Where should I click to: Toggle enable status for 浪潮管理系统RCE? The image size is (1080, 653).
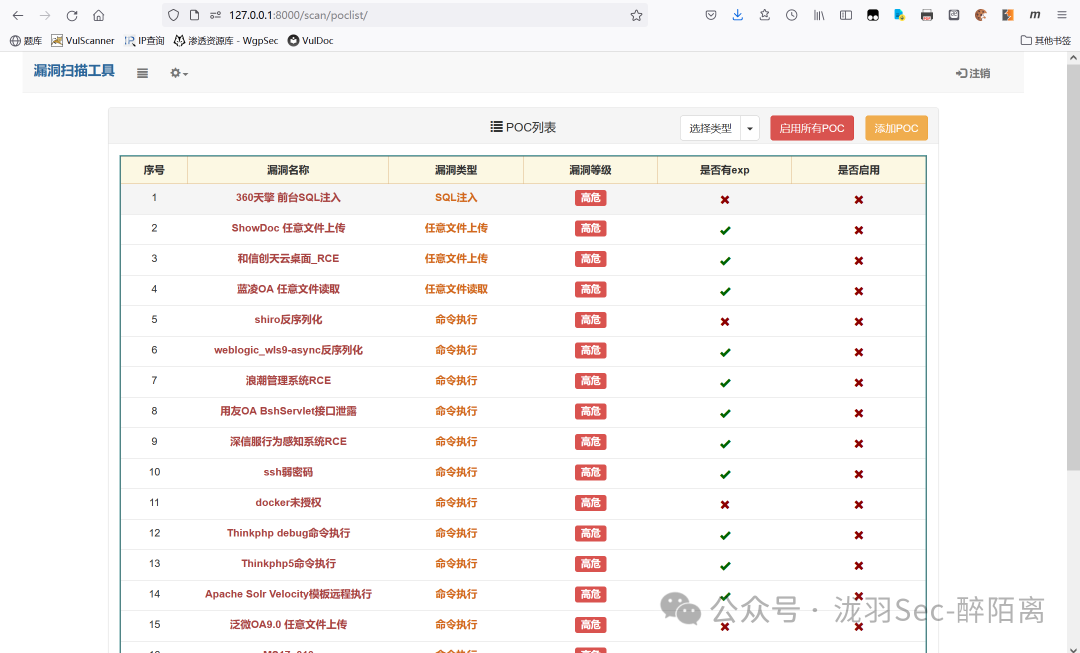pyautogui.click(x=858, y=382)
